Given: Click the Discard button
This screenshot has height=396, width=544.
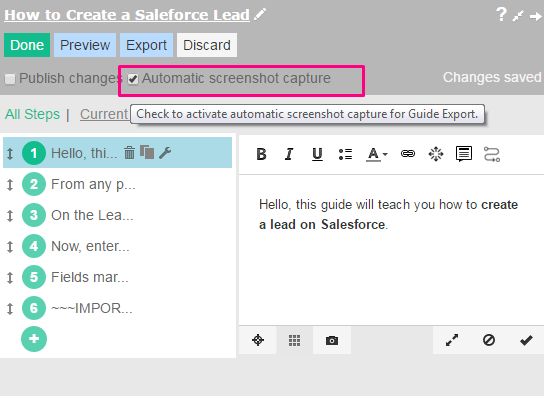Looking at the screenshot, I should [x=207, y=45].
